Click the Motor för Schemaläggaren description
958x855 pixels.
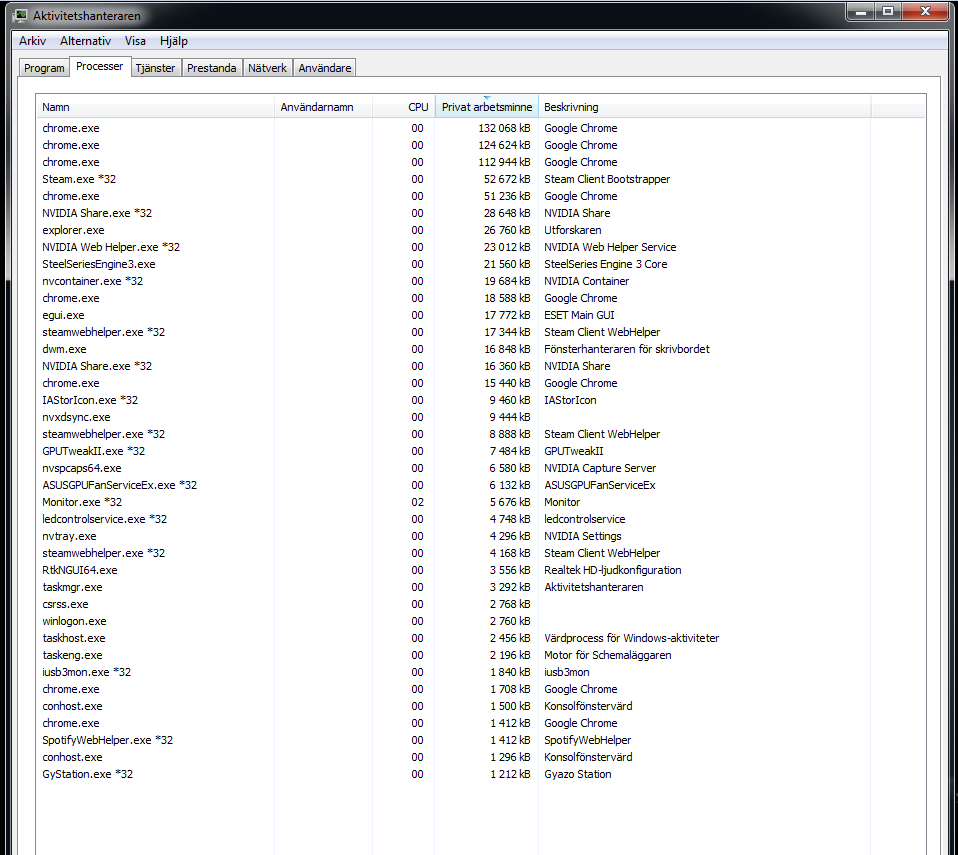click(x=608, y=655)
